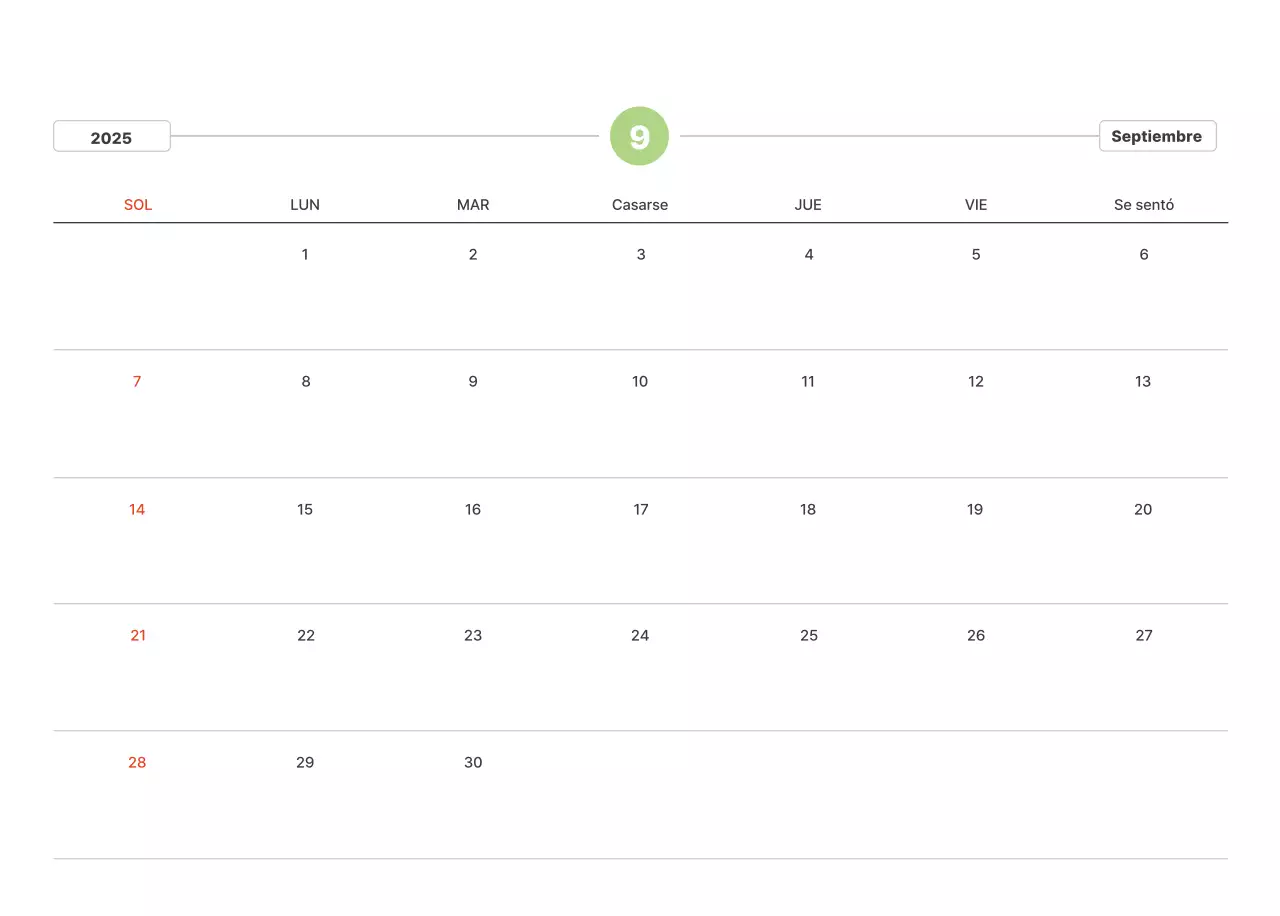Click the green month number 9 circle
The height and width of the screenshot is (916, 1280).
[x=639, y=136]
